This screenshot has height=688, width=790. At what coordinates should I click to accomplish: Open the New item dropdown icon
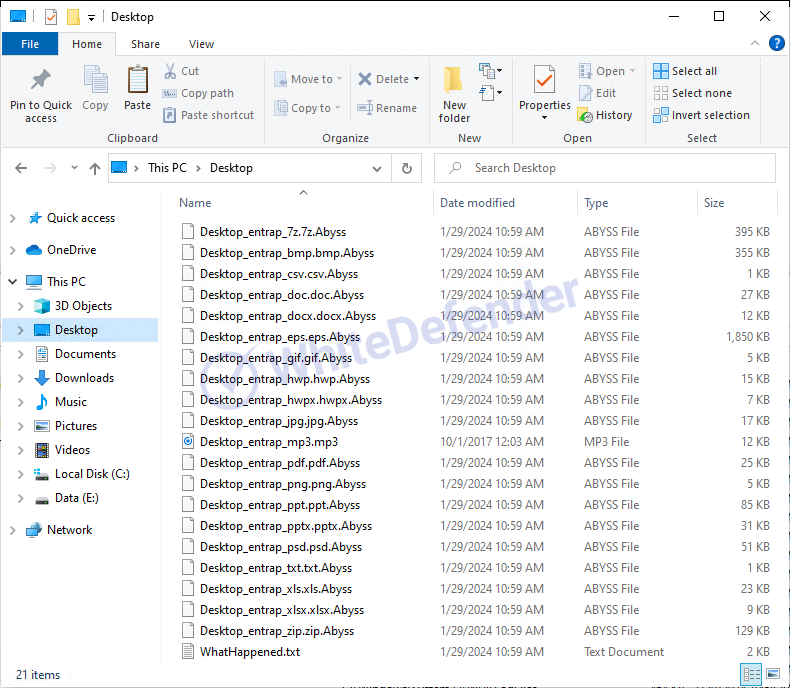[490, 71]
